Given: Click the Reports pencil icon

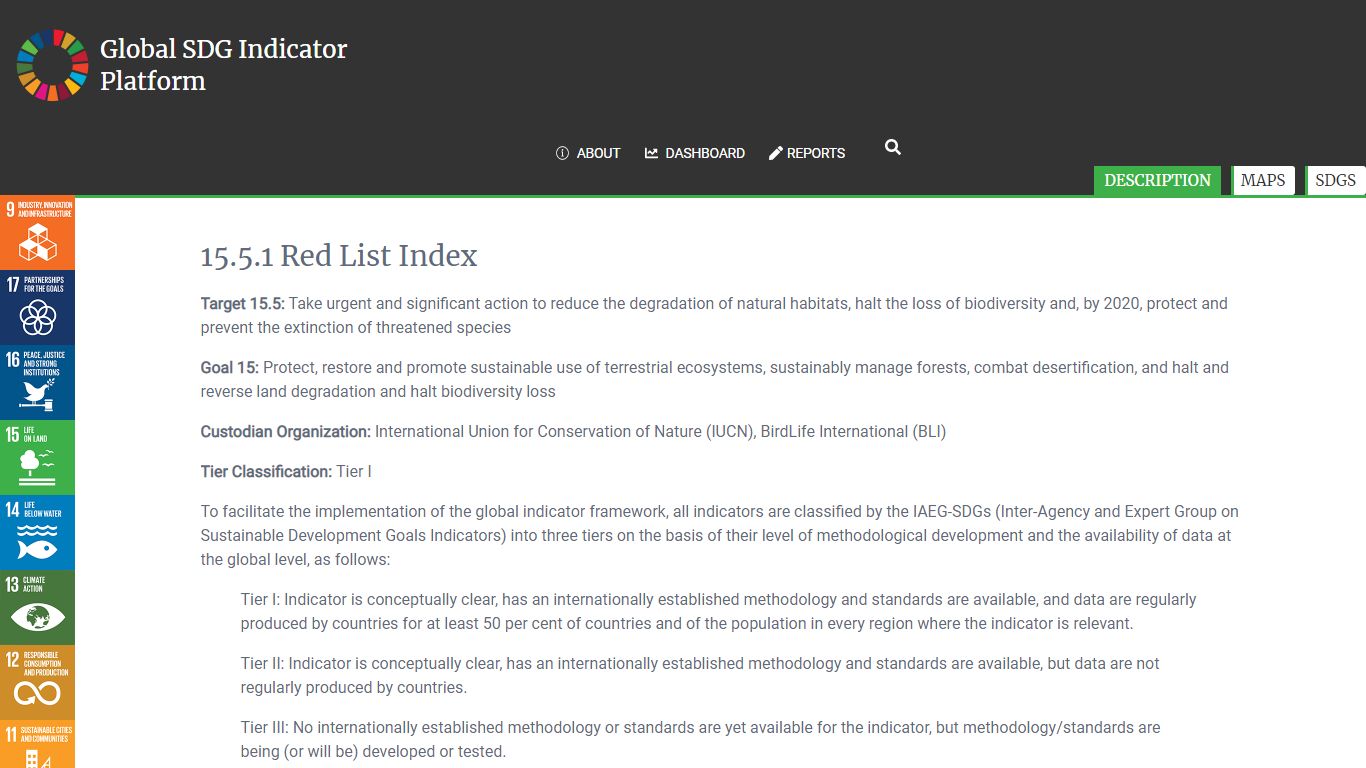Looking at the screenshot, I should 775,153.
